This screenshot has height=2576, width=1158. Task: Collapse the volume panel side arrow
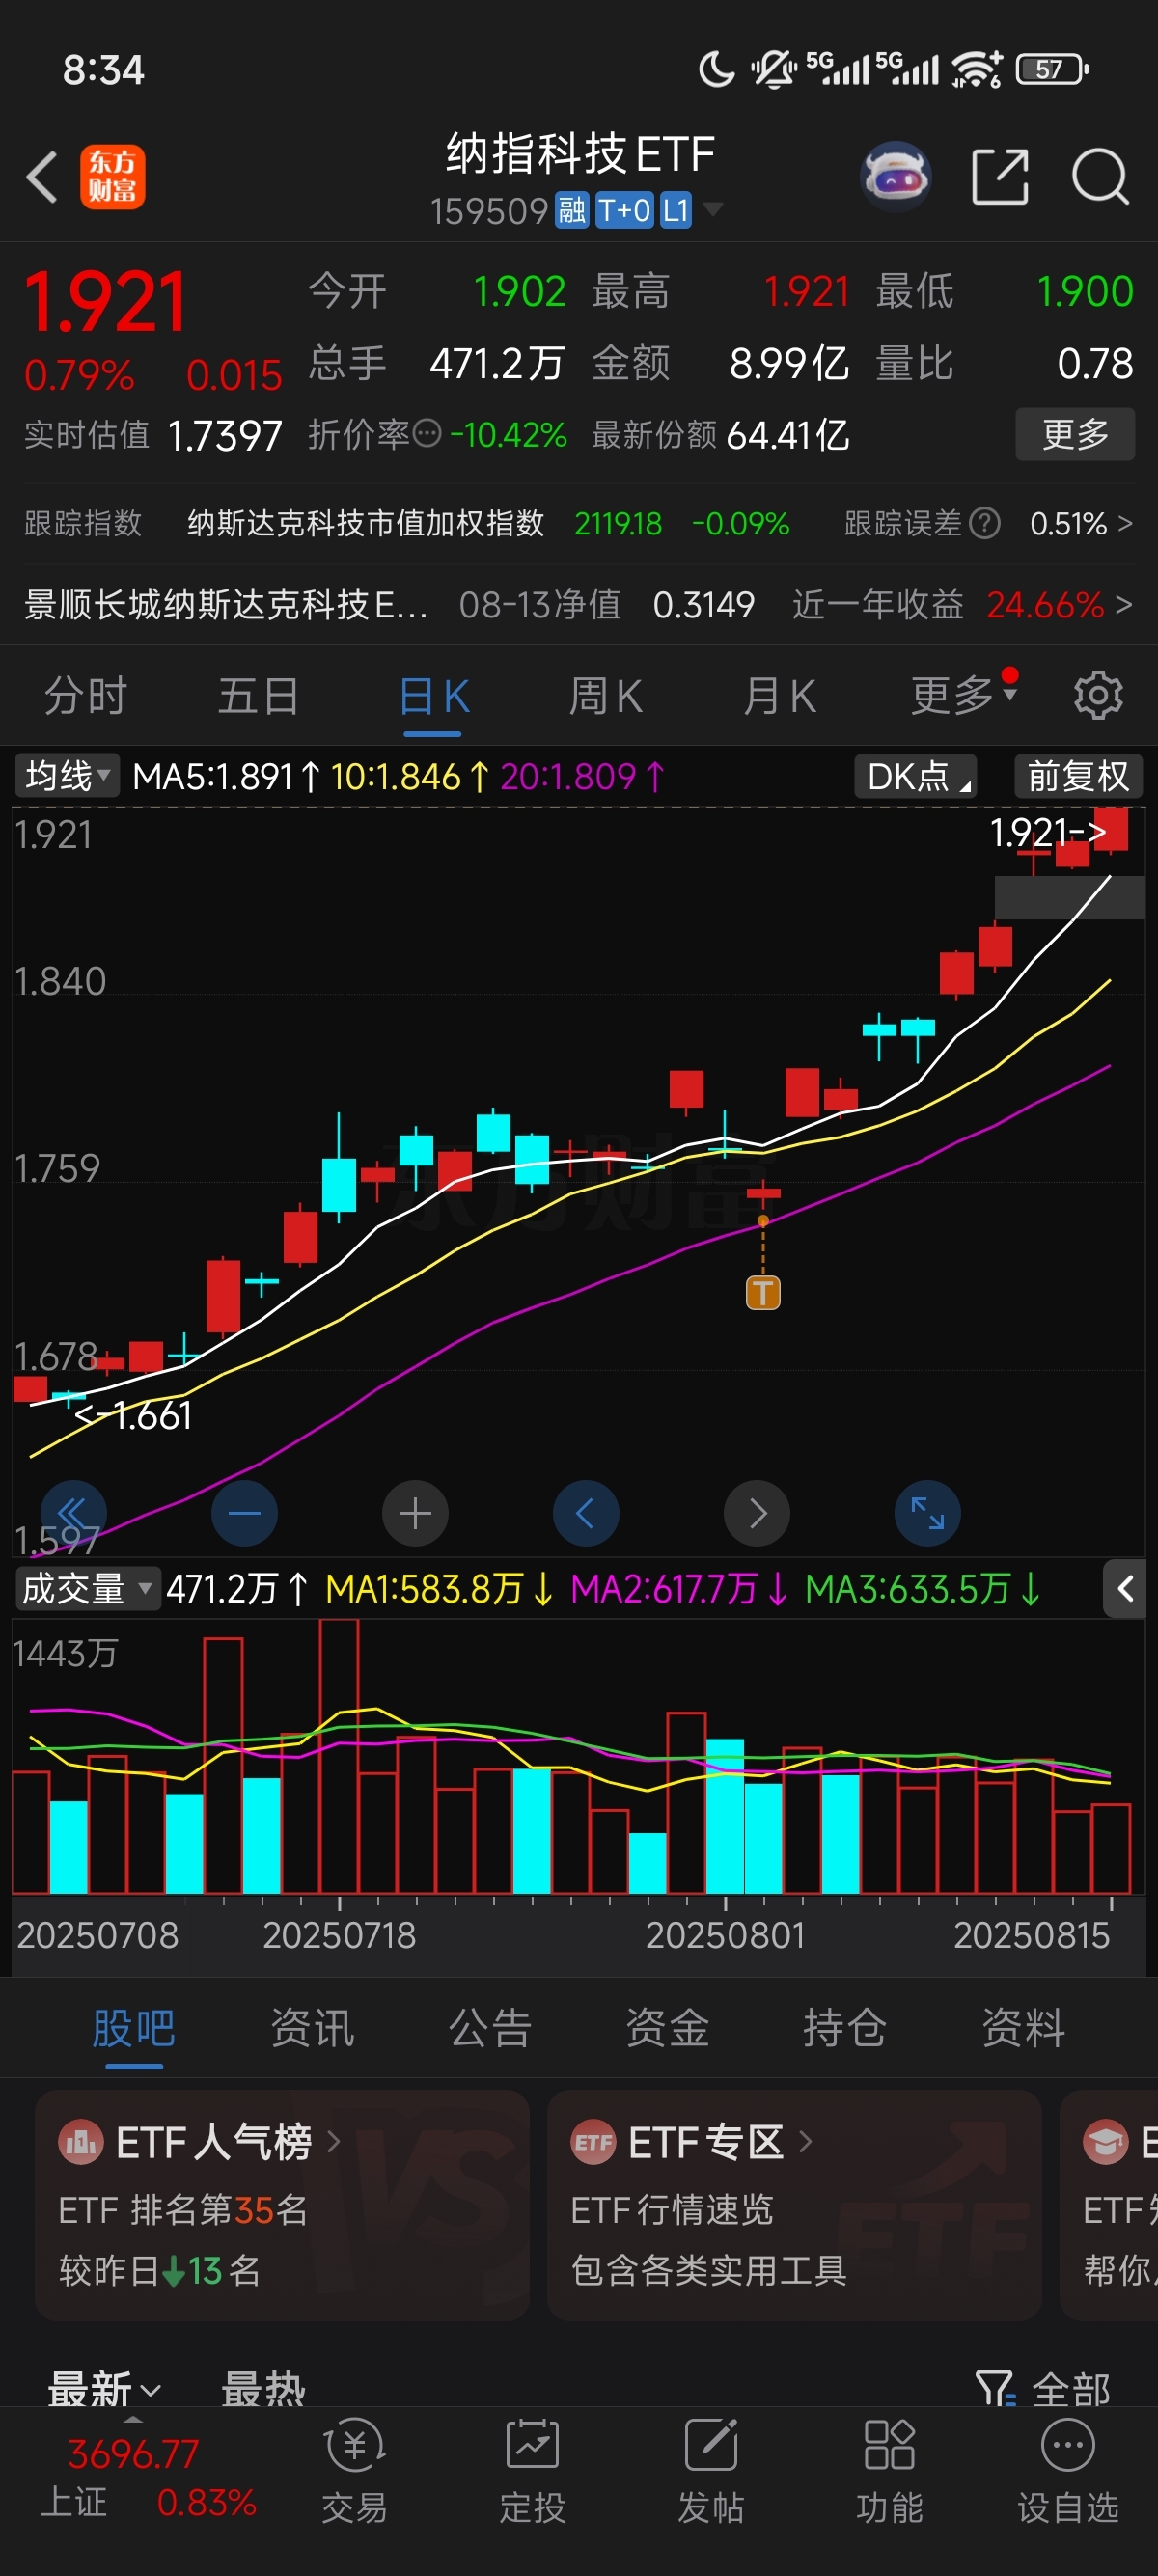[1125, 1588]
